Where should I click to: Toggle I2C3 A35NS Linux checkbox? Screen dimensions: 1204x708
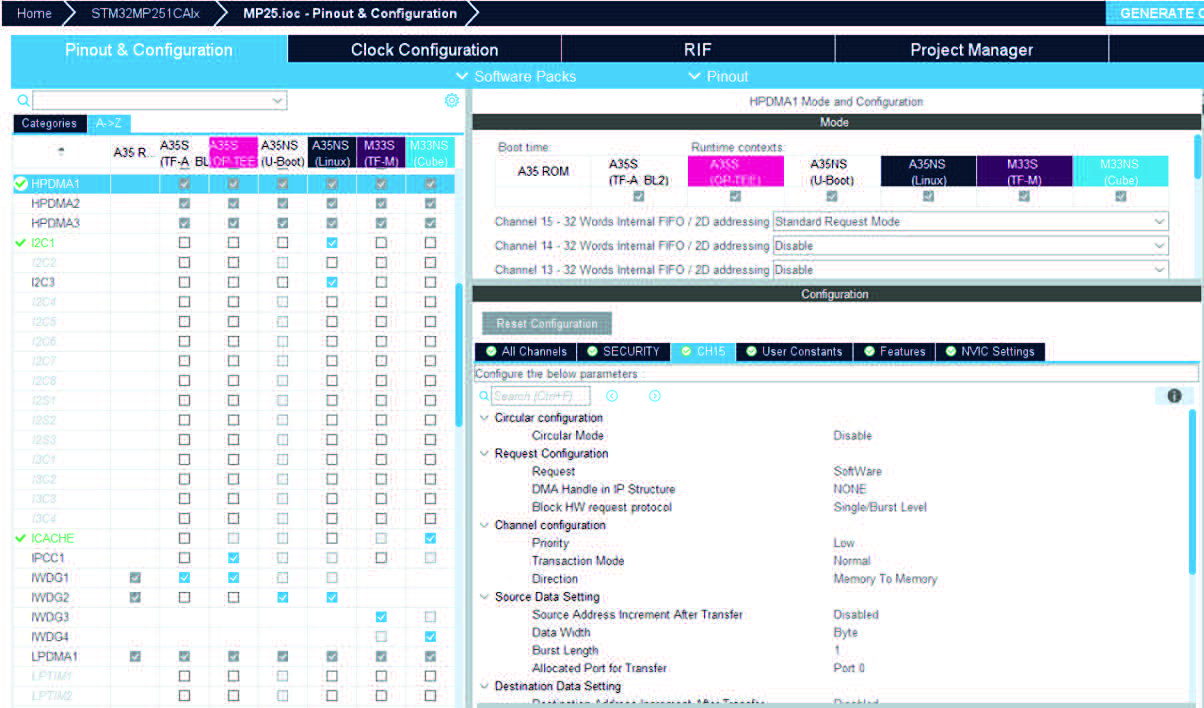click(x=331, y=282)
